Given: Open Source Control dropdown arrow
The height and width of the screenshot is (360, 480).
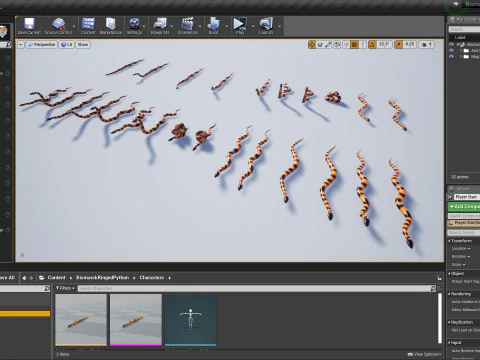Looking at the screenshot, I should click(74, 26).
